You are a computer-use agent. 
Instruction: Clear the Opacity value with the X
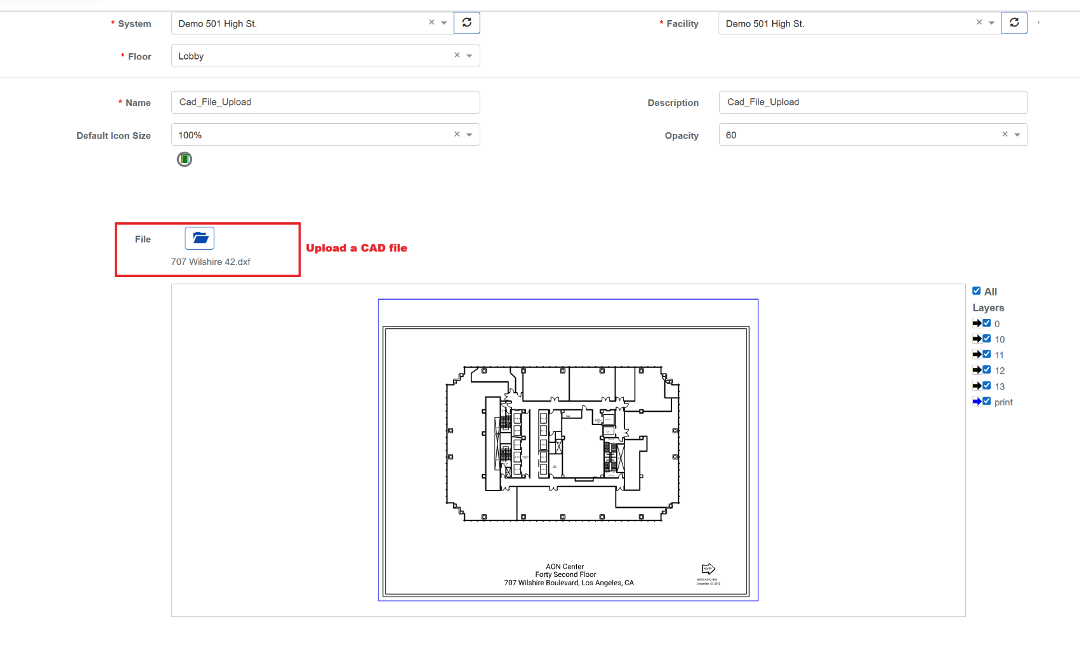pyautogui.click(x=1005, y=135)
